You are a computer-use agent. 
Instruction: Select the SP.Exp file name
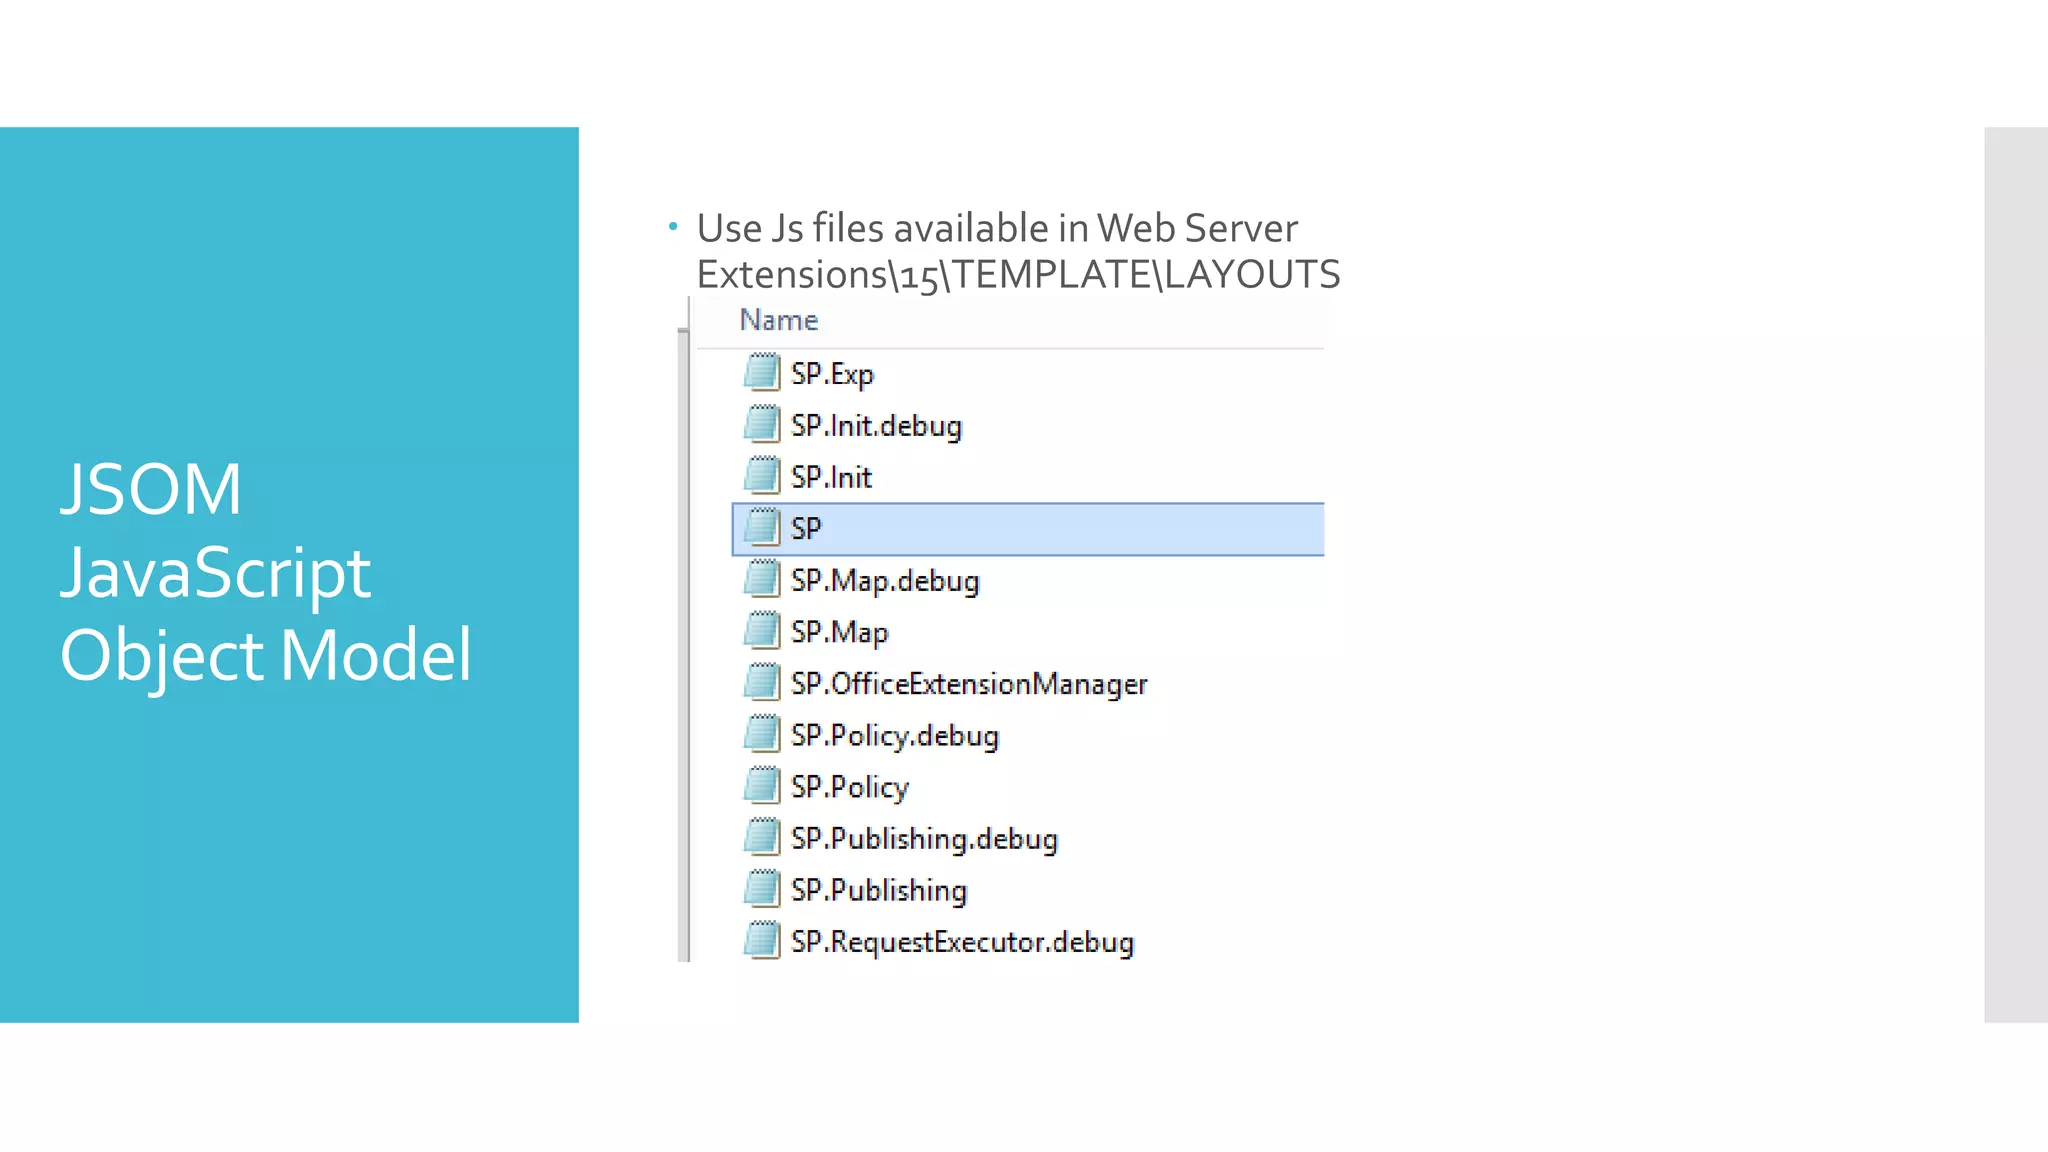832,374
